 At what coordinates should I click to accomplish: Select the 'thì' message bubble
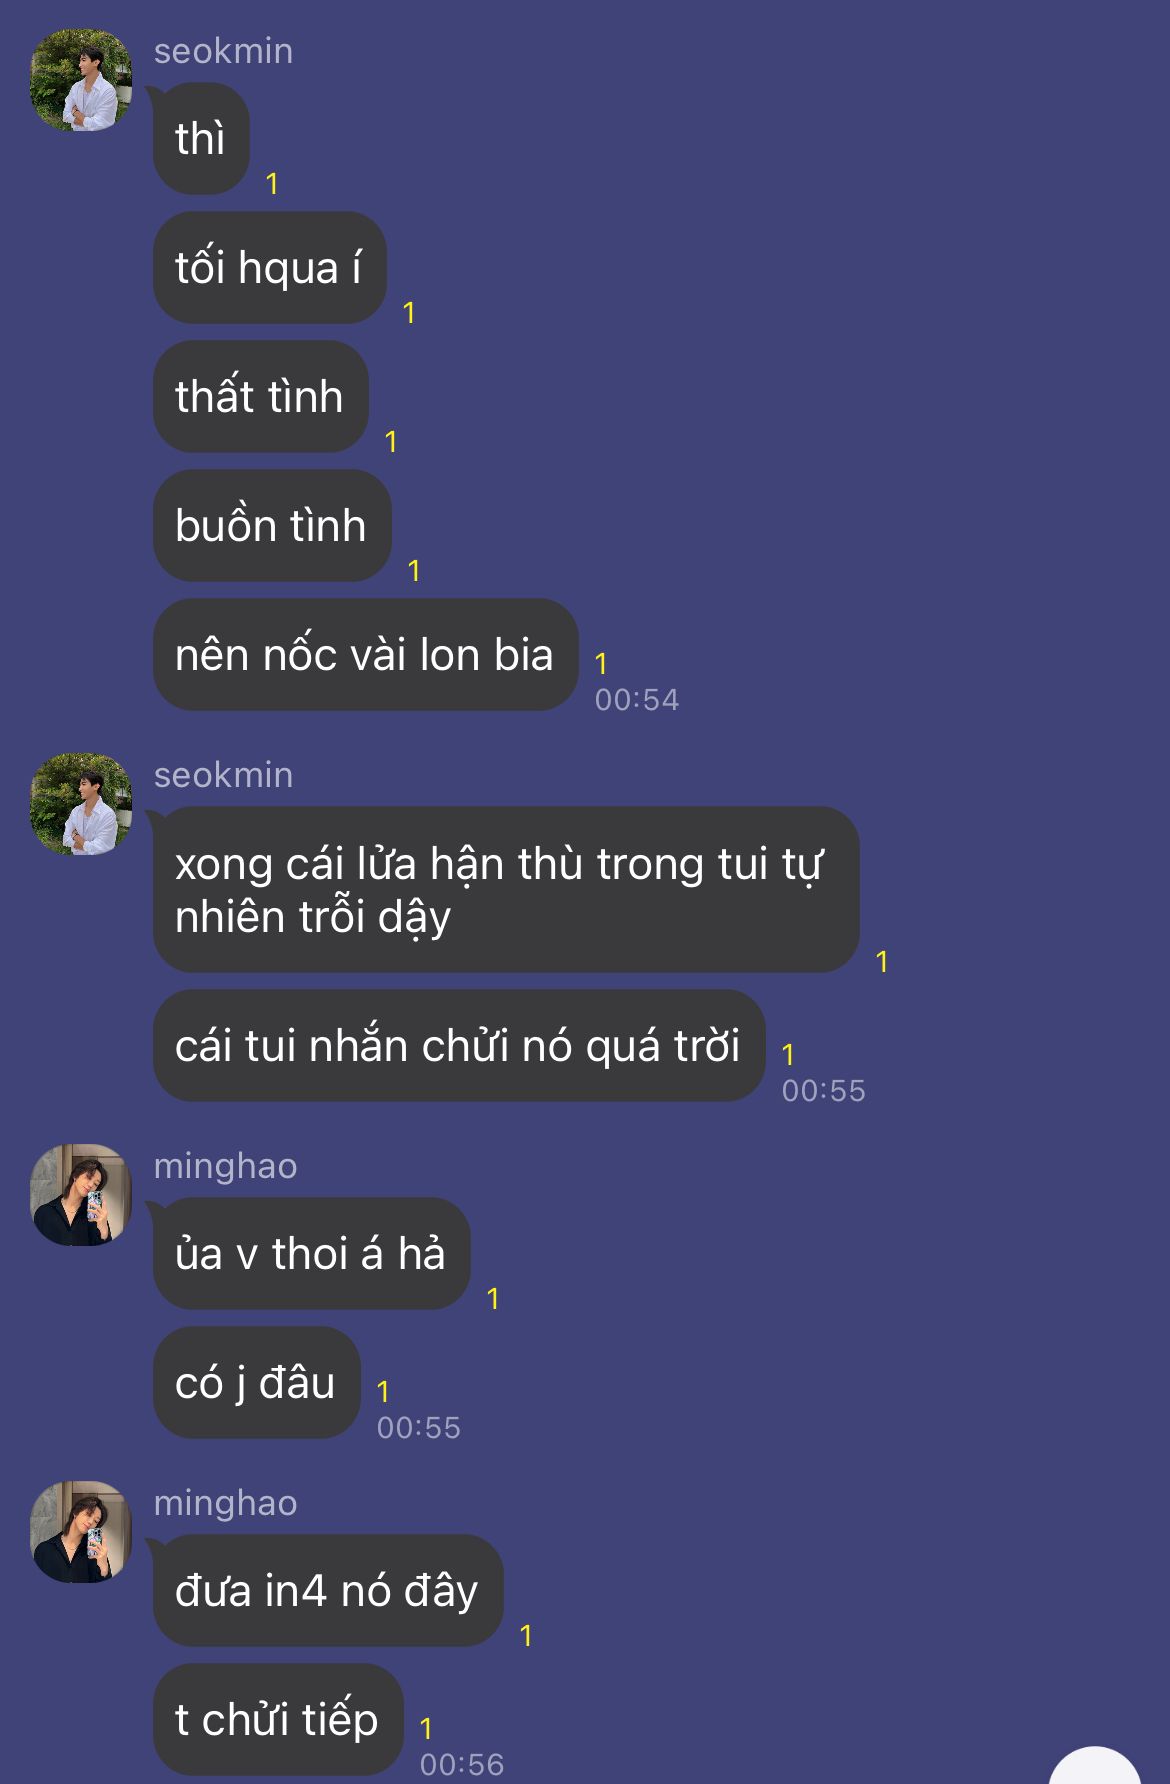[200, 139]
